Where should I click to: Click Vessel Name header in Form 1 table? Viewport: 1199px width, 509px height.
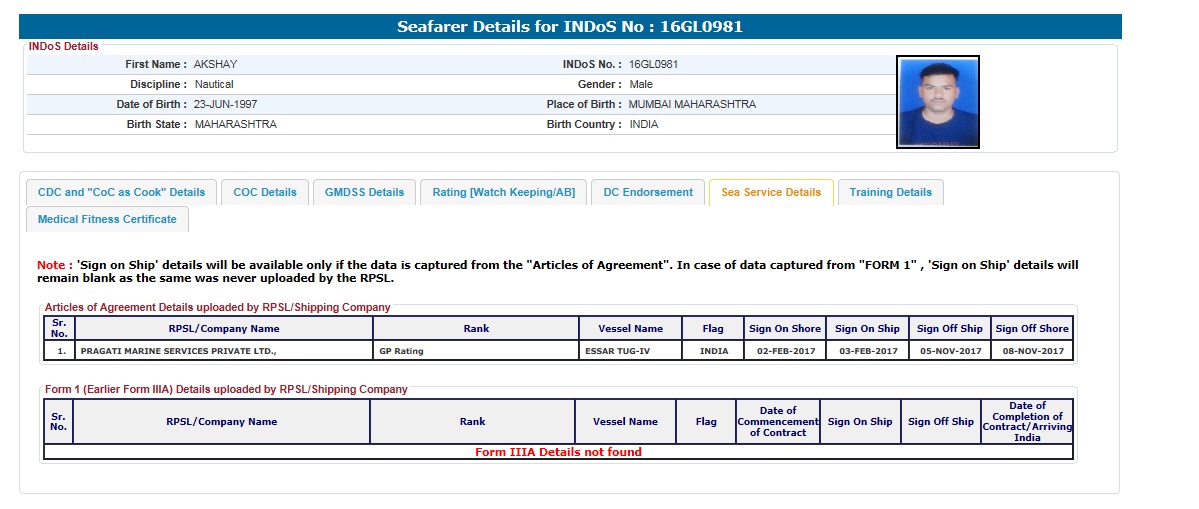pos(625,422)
